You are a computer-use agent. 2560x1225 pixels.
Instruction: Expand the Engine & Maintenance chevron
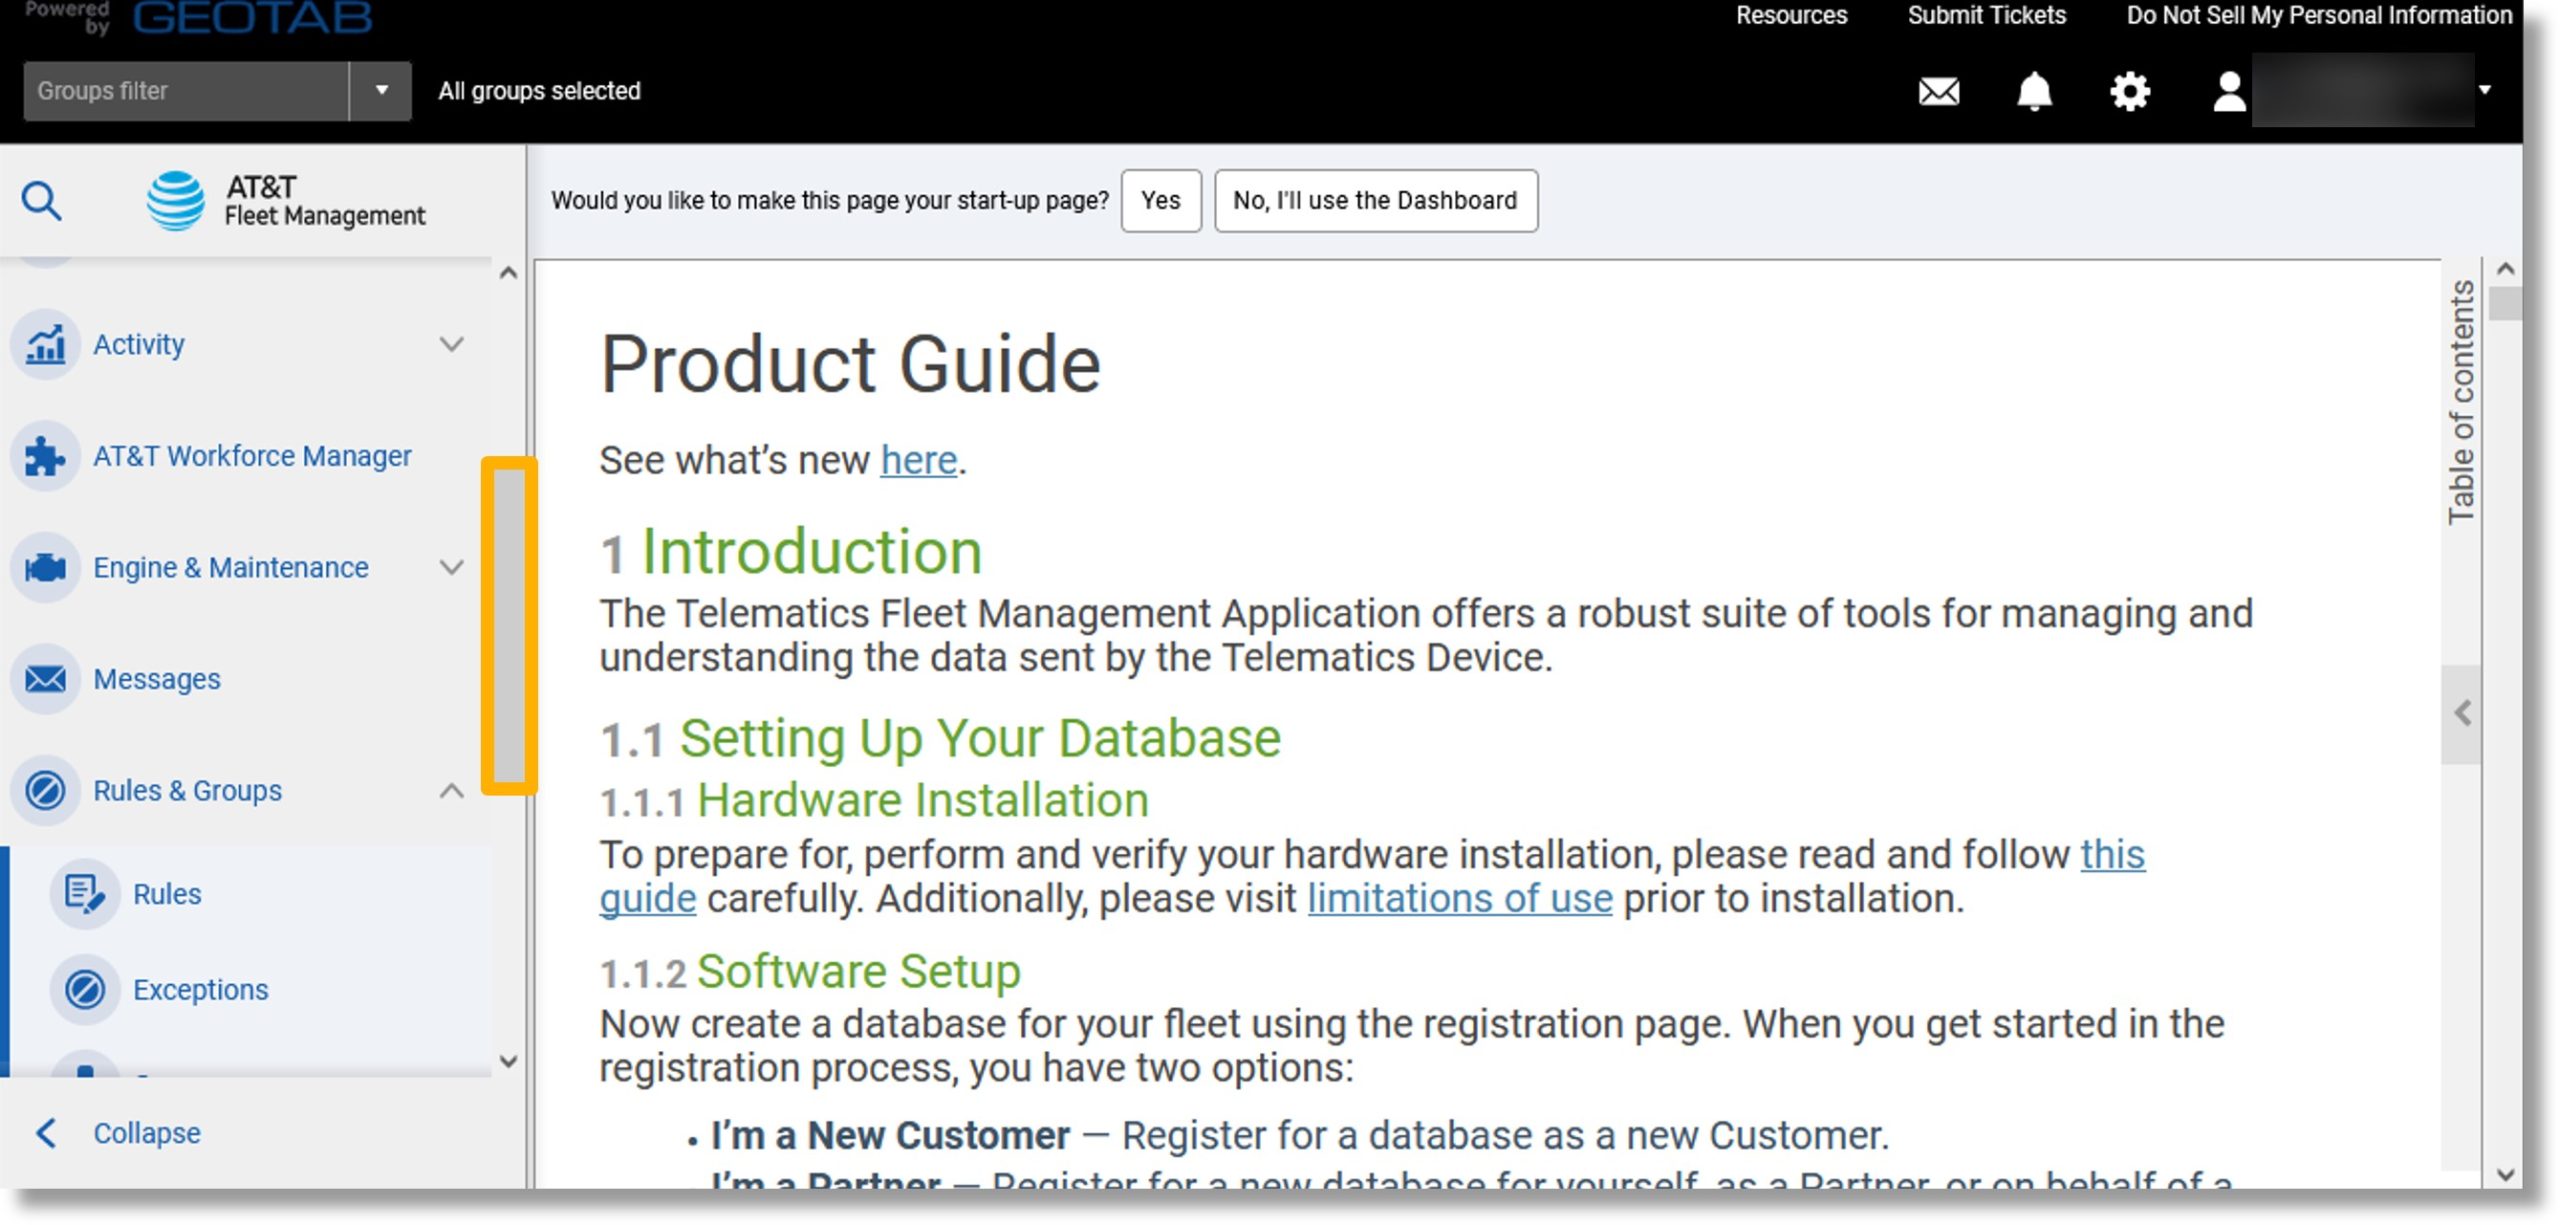tap(452, 568)
